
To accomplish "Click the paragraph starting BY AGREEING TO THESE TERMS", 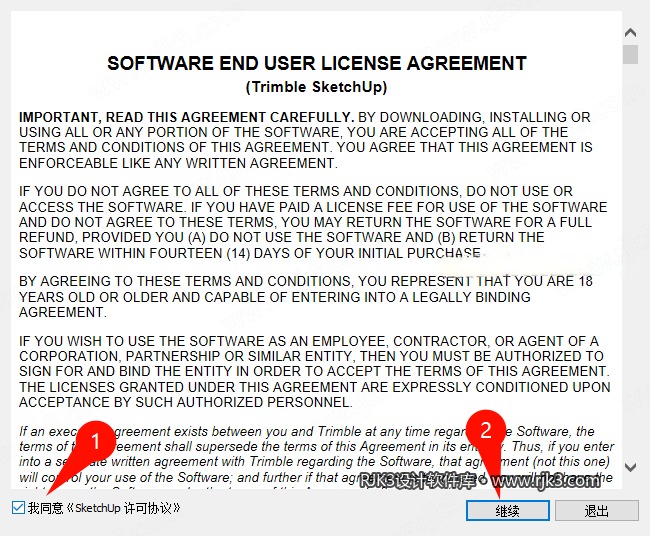I will (x=306, y=297).
